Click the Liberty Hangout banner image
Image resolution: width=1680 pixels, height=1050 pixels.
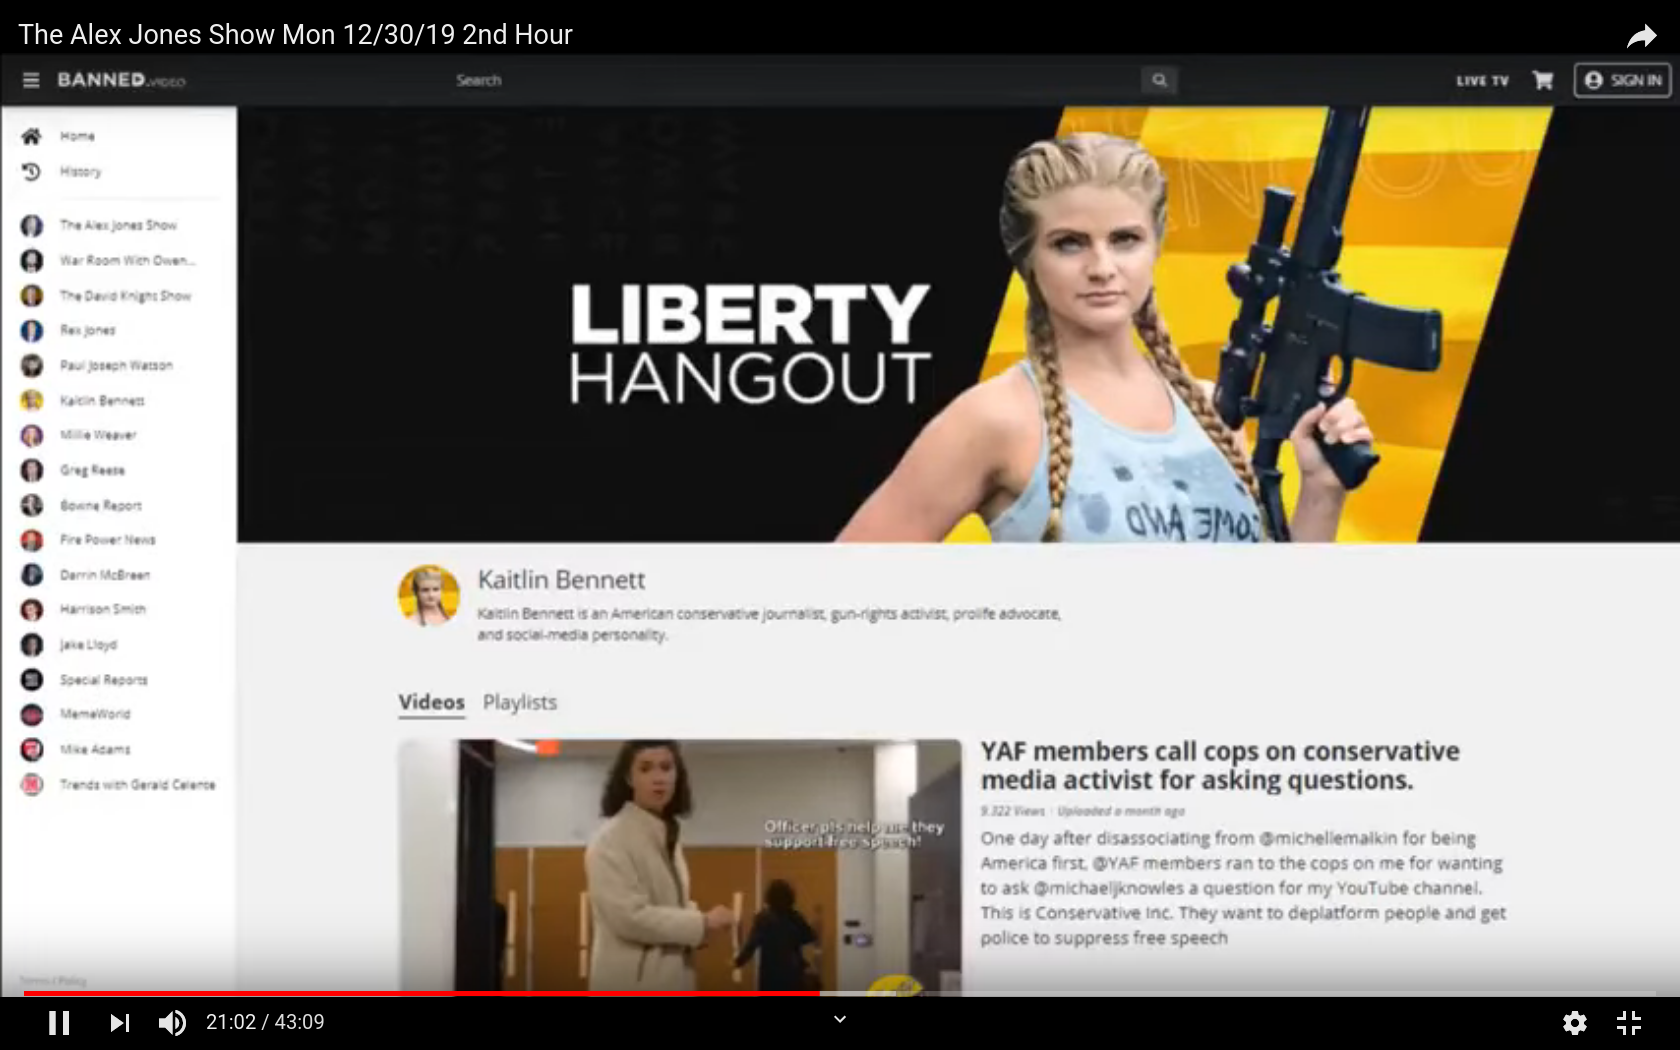click(958, 324)
